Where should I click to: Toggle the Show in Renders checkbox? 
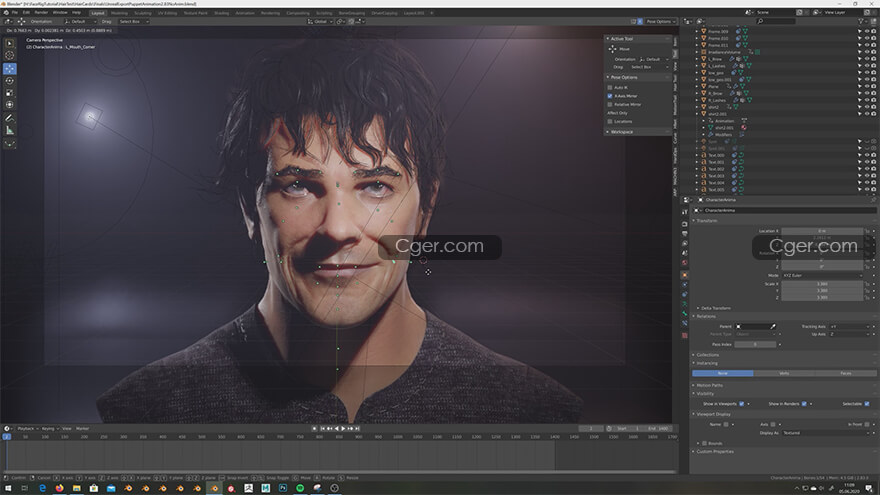click(804, 404)
